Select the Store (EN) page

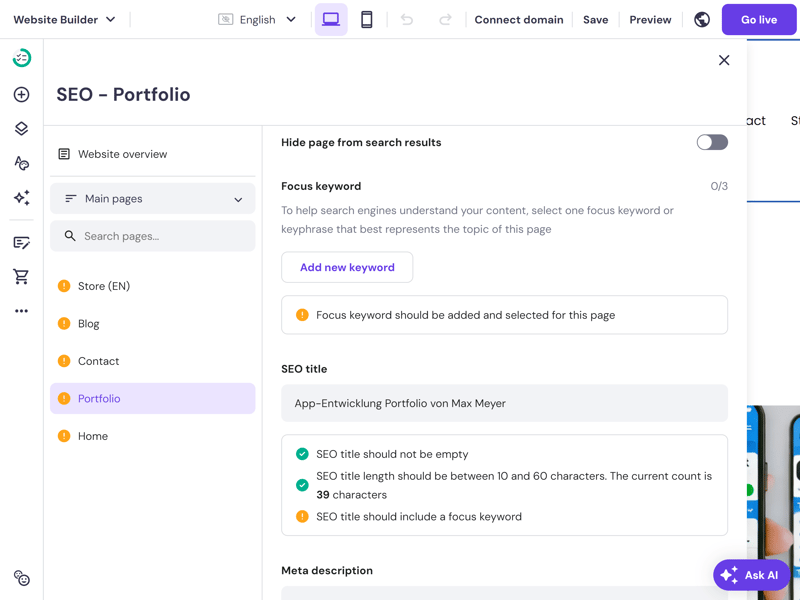153,286
